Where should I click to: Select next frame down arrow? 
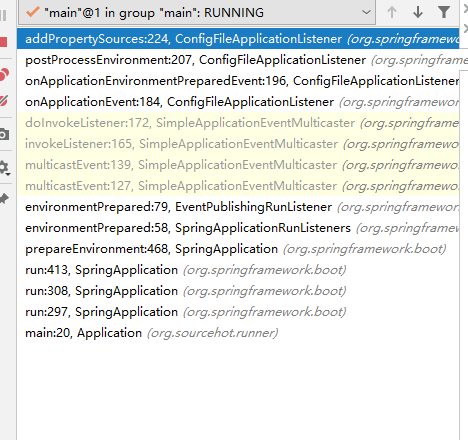[x=418, y=13]
